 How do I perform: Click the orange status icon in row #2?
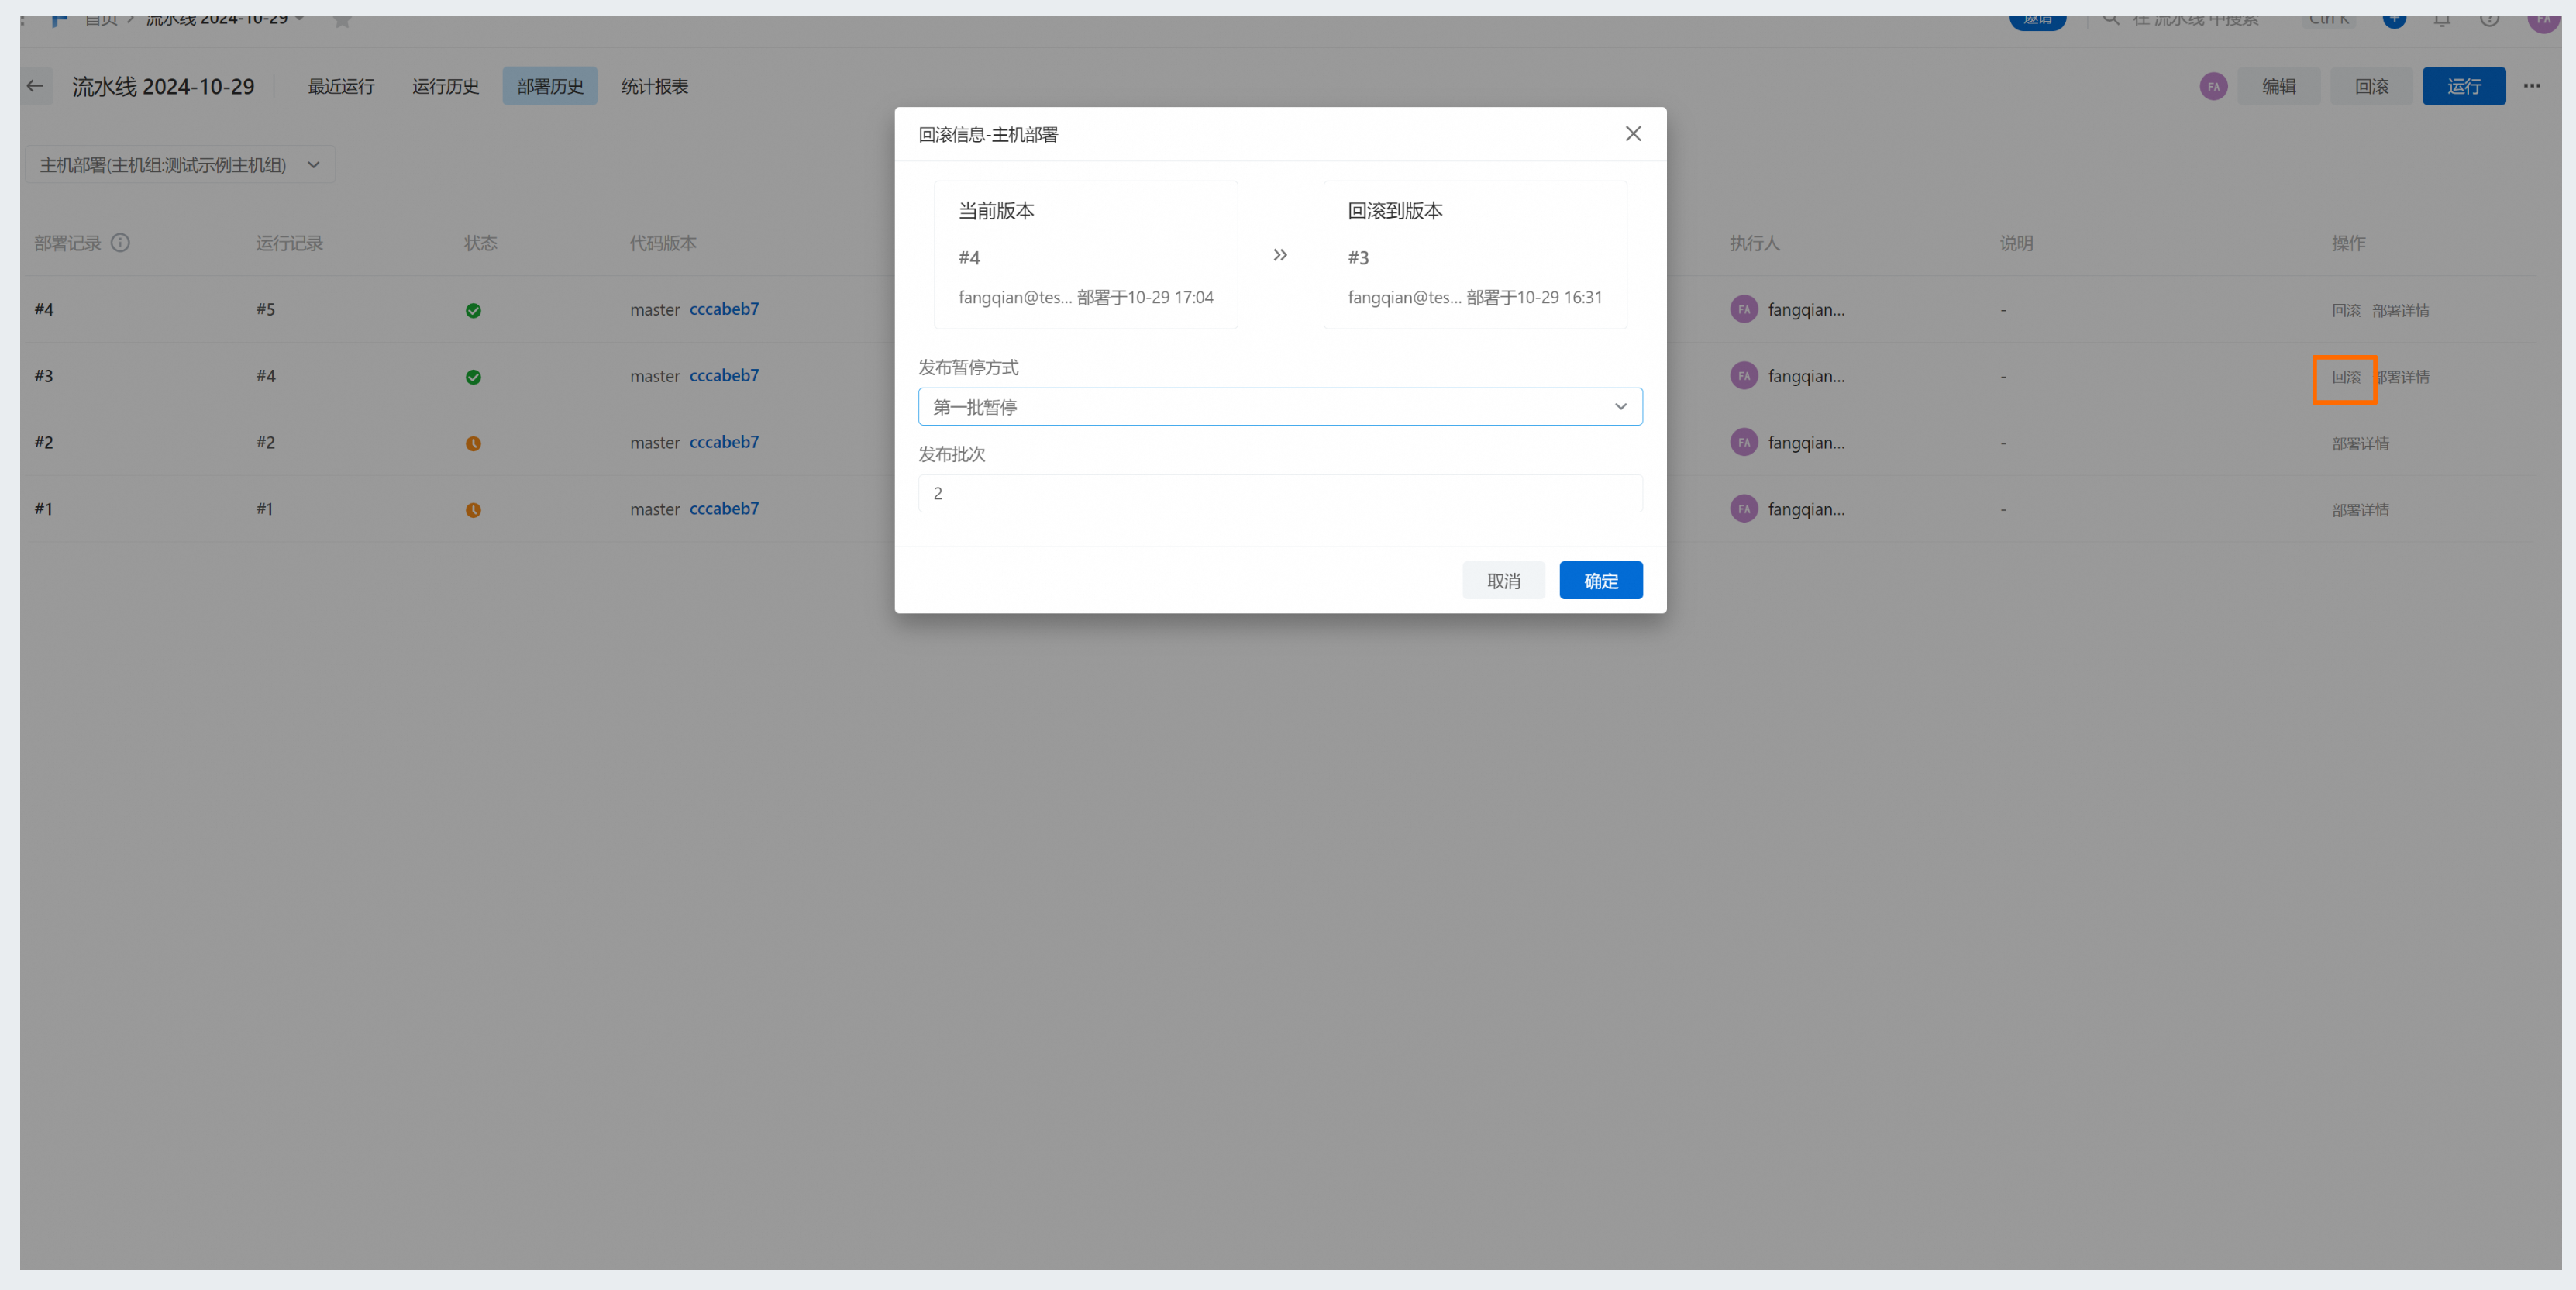(x=473, y=443)
